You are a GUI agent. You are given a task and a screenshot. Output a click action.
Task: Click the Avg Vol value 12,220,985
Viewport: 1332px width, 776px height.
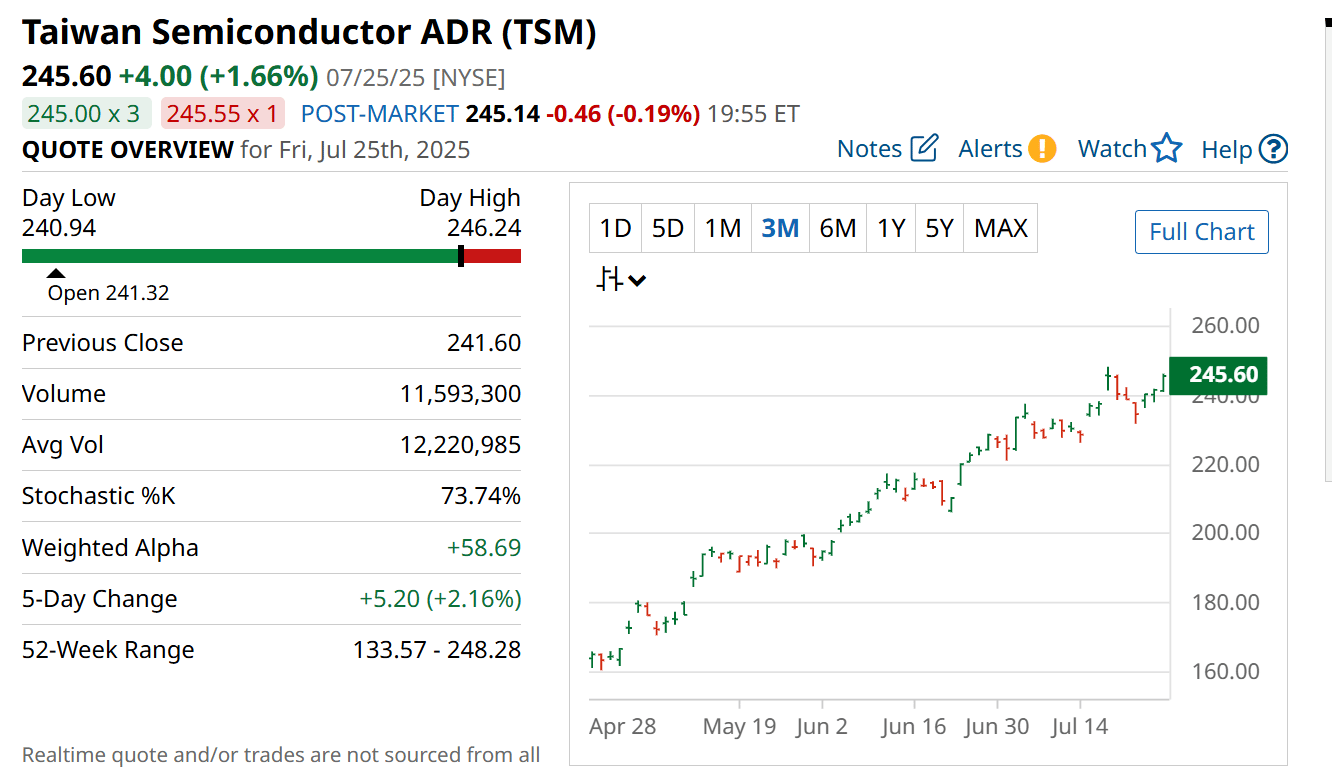tap(461, 445)
